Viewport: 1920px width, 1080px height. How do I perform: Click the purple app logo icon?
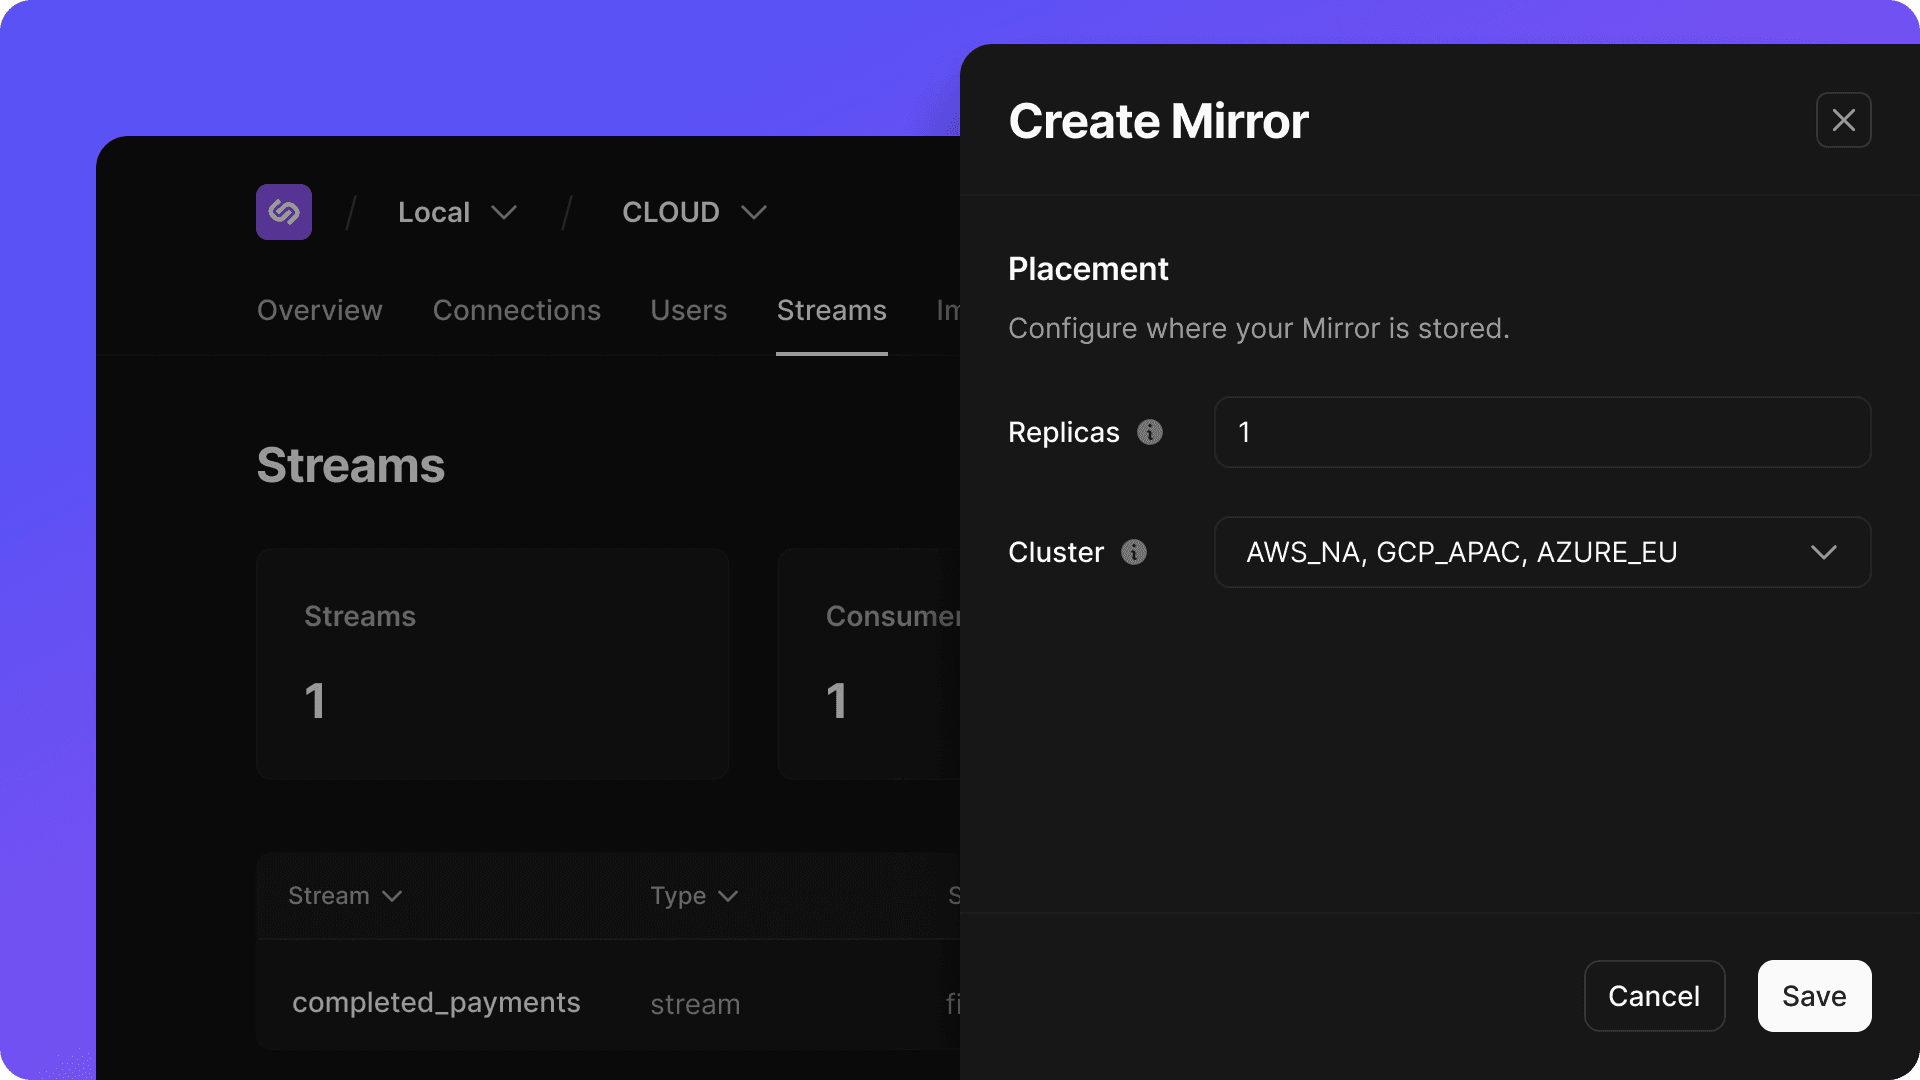click(284, 212)
